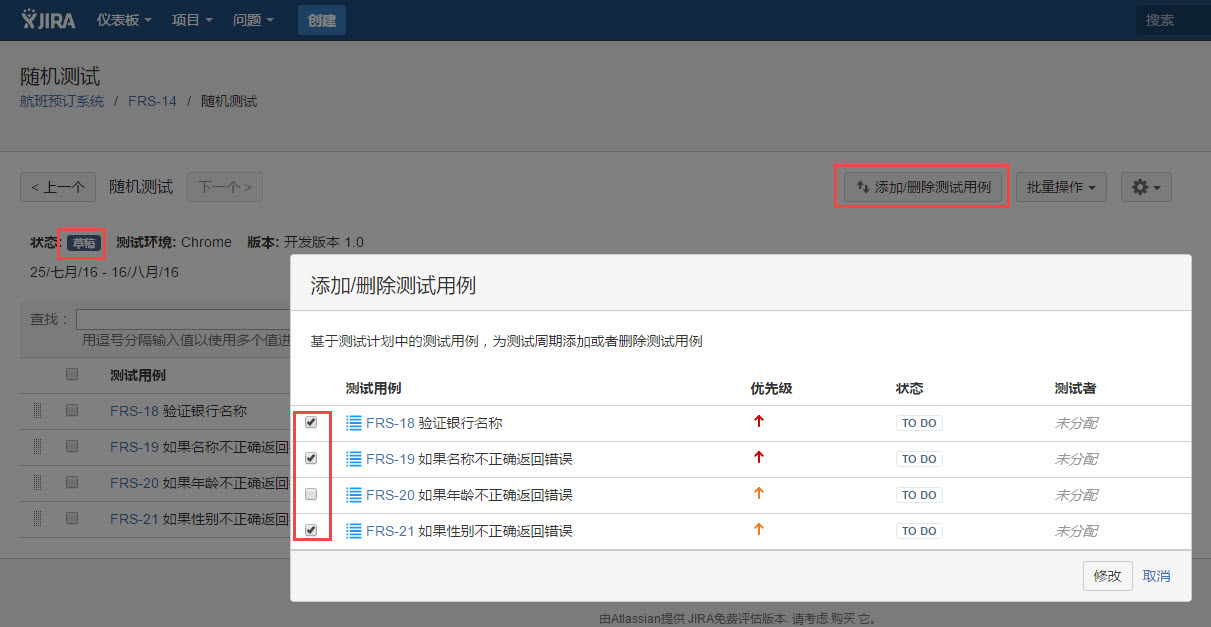1211x627 pixels.
Task: Click the 测试用例 column header in dialog
Action: (373, 388)
